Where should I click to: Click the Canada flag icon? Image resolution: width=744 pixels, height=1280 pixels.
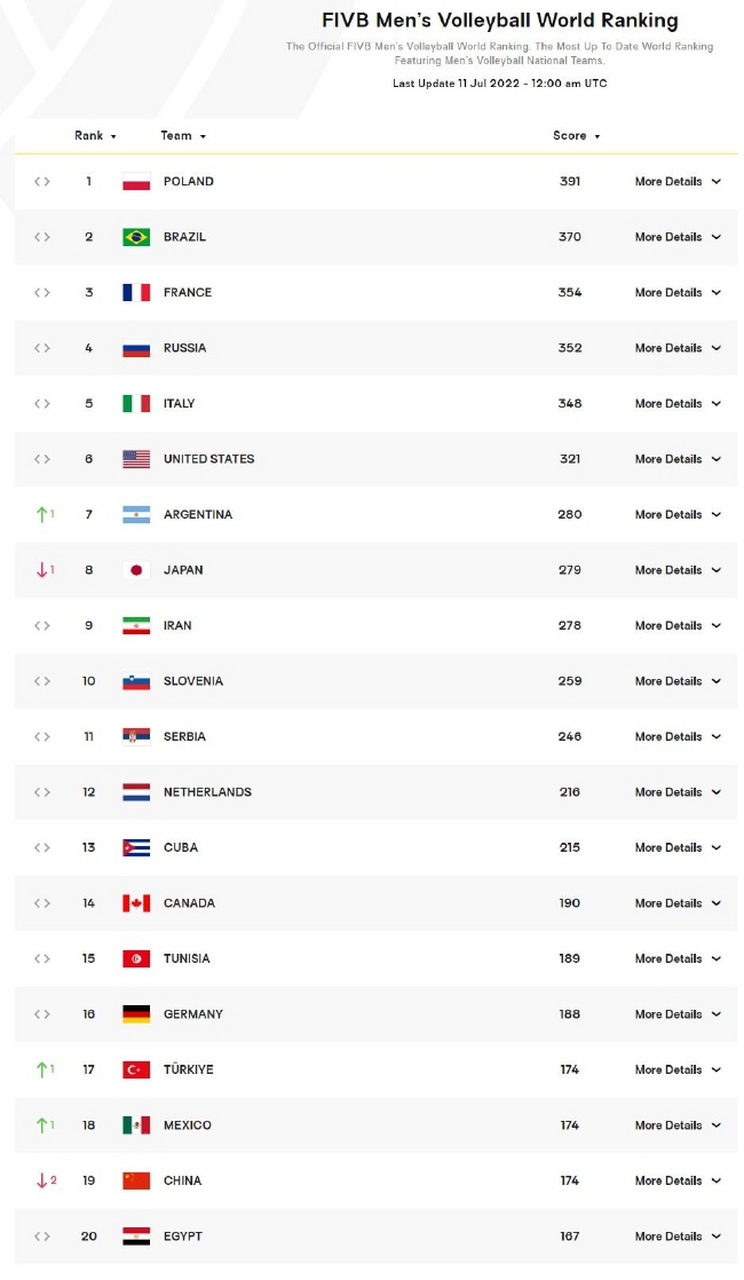(136, 903)
